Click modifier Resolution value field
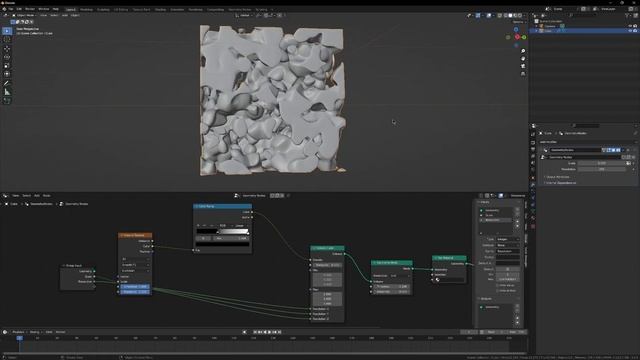This screenshot has height=360, width=640. 602,169
